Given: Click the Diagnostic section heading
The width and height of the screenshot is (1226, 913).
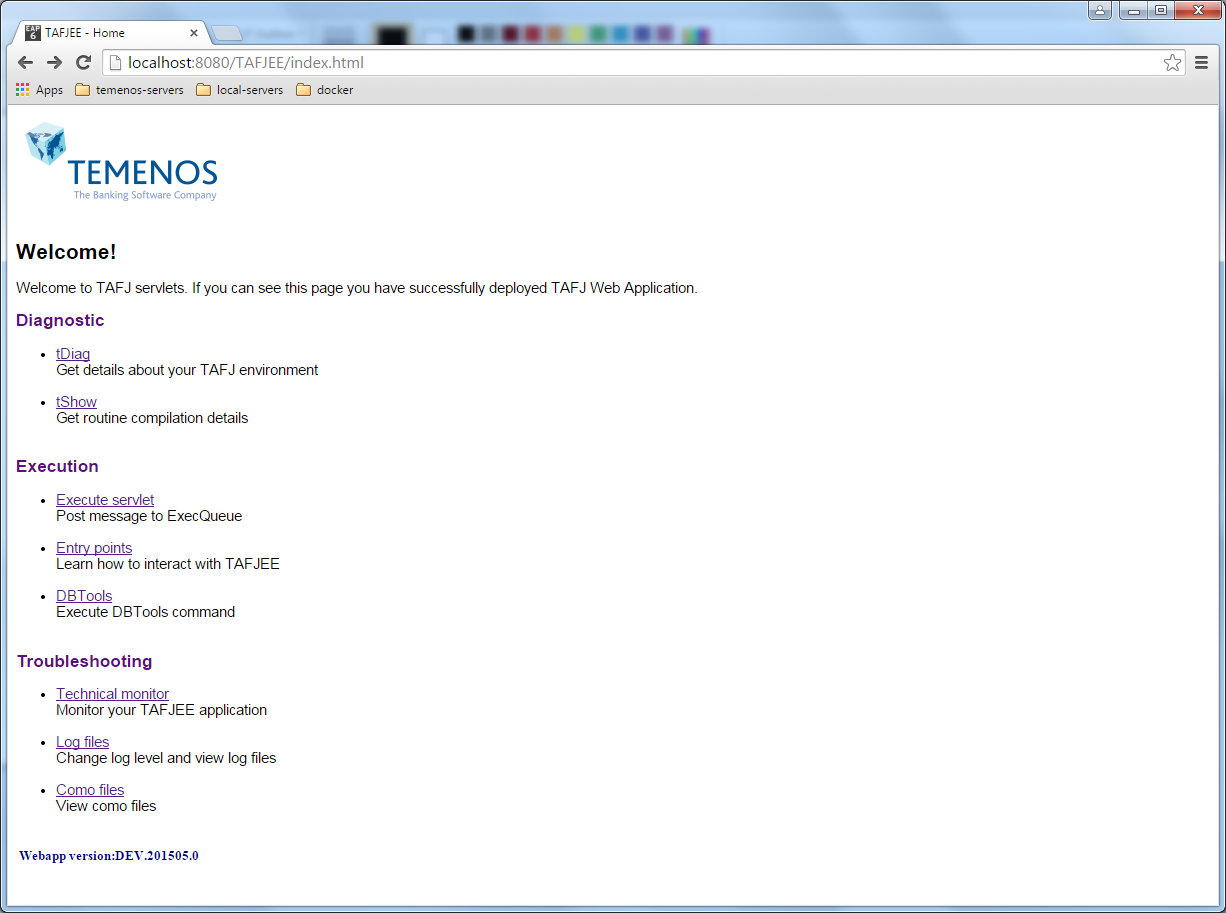Looking at the screenshot, I should tap(60, 320).
